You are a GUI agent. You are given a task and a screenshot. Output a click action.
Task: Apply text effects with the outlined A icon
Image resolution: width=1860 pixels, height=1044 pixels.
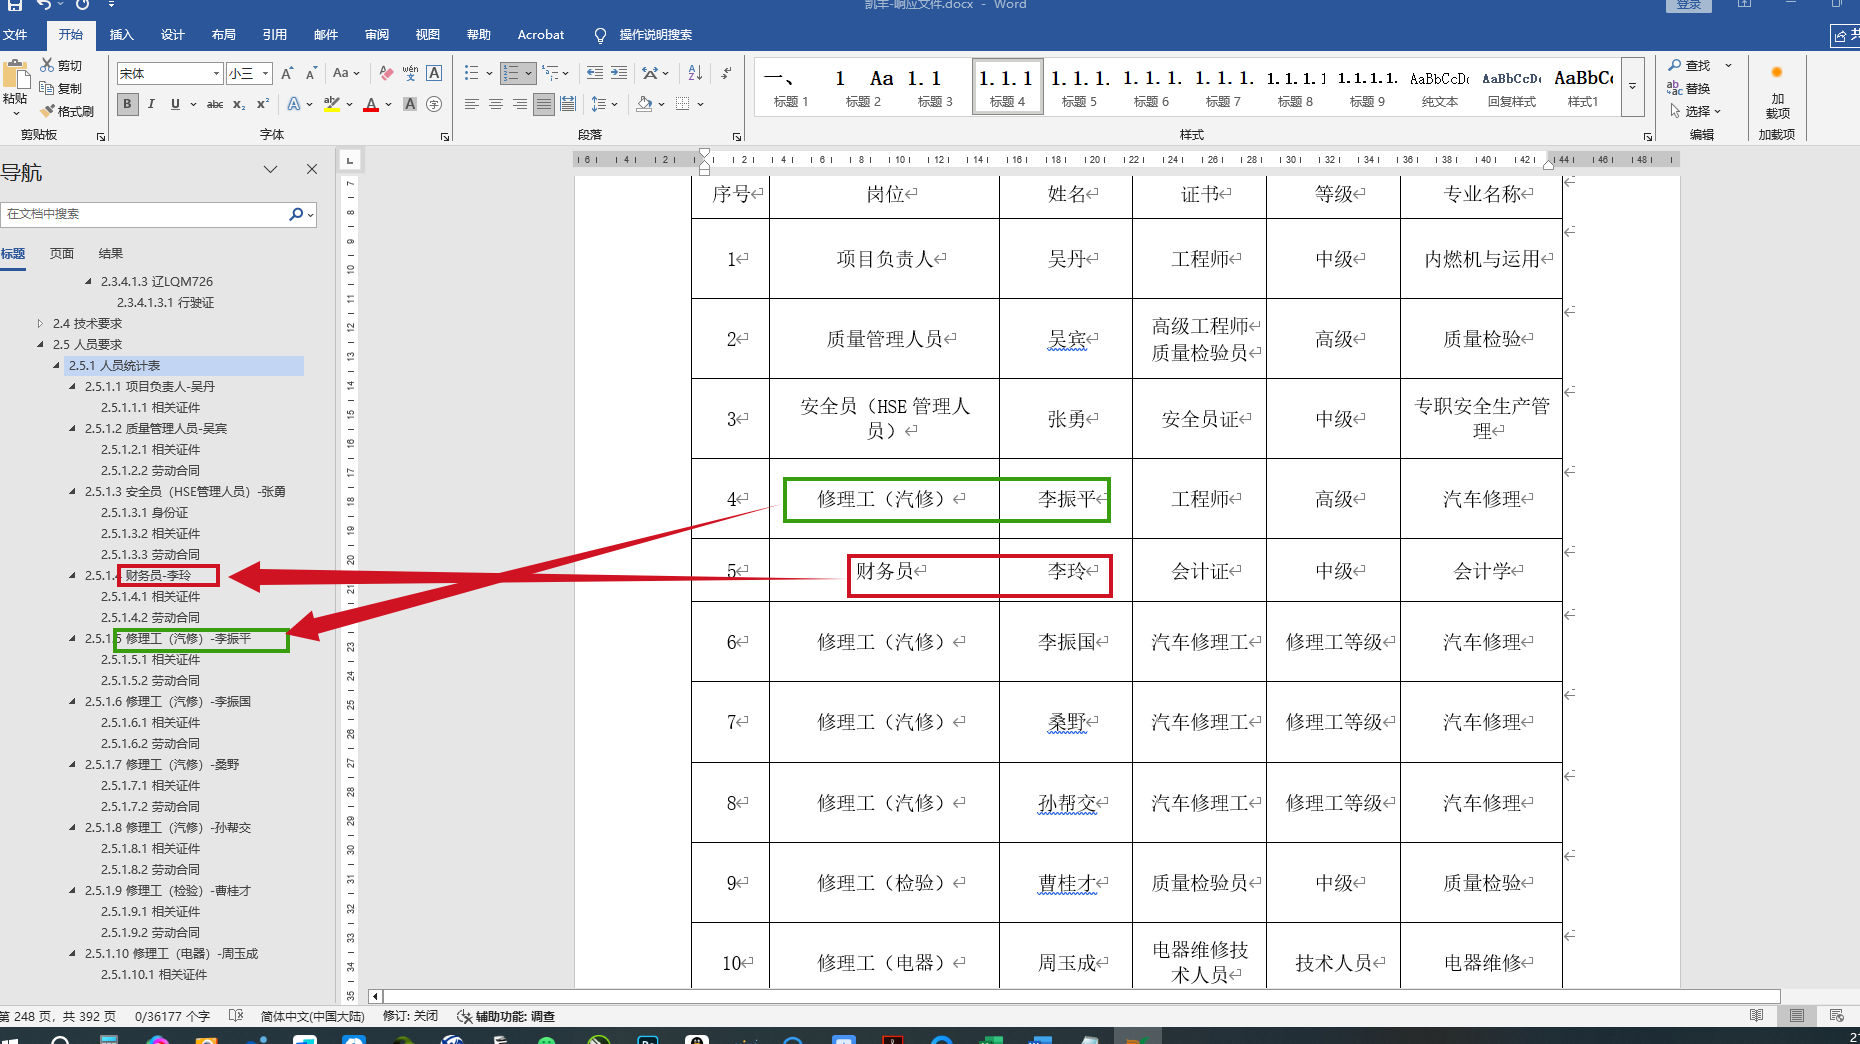(x=294, y=104)
